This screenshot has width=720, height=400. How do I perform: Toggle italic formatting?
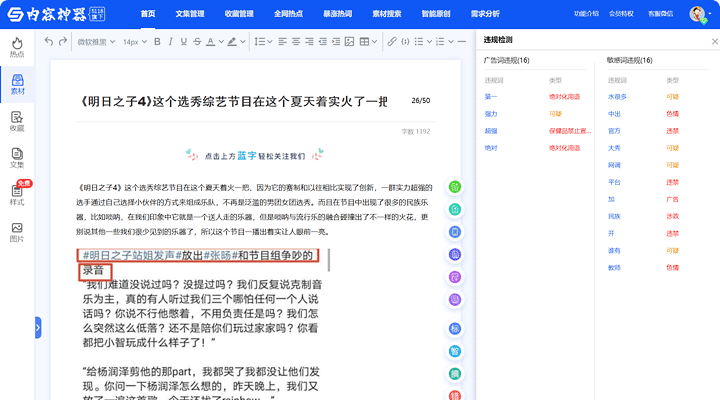click(x=170, y=42)
